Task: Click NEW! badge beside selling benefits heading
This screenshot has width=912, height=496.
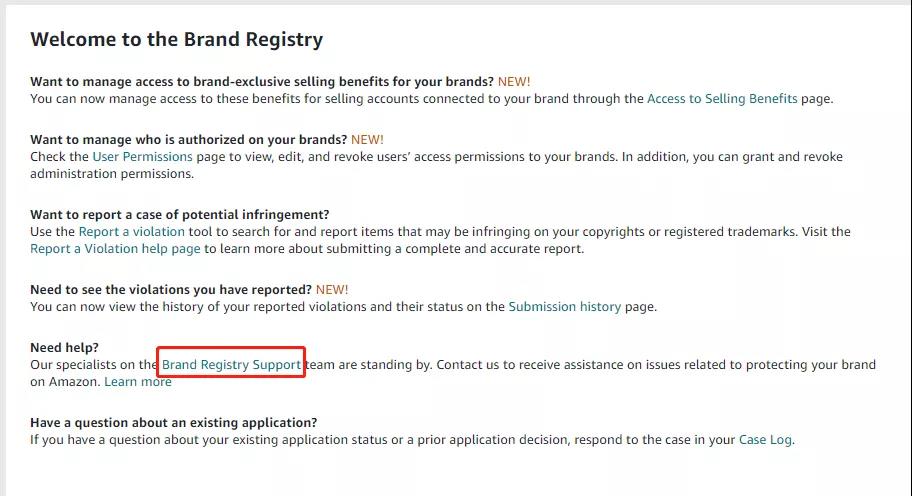Action: pyautogui.click(x=514, y=82)
